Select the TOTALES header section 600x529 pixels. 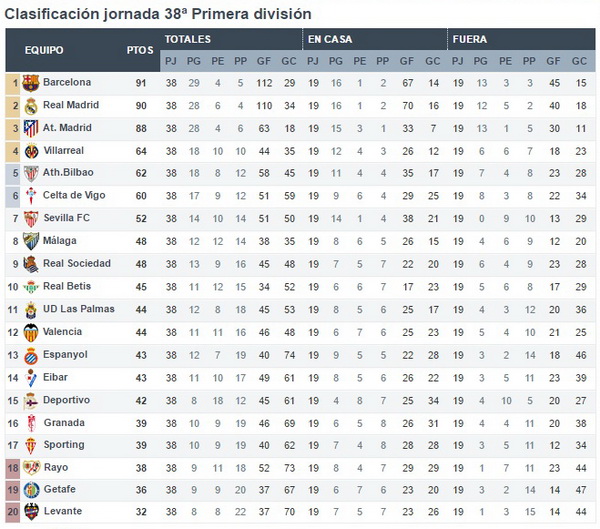[231, 39]
